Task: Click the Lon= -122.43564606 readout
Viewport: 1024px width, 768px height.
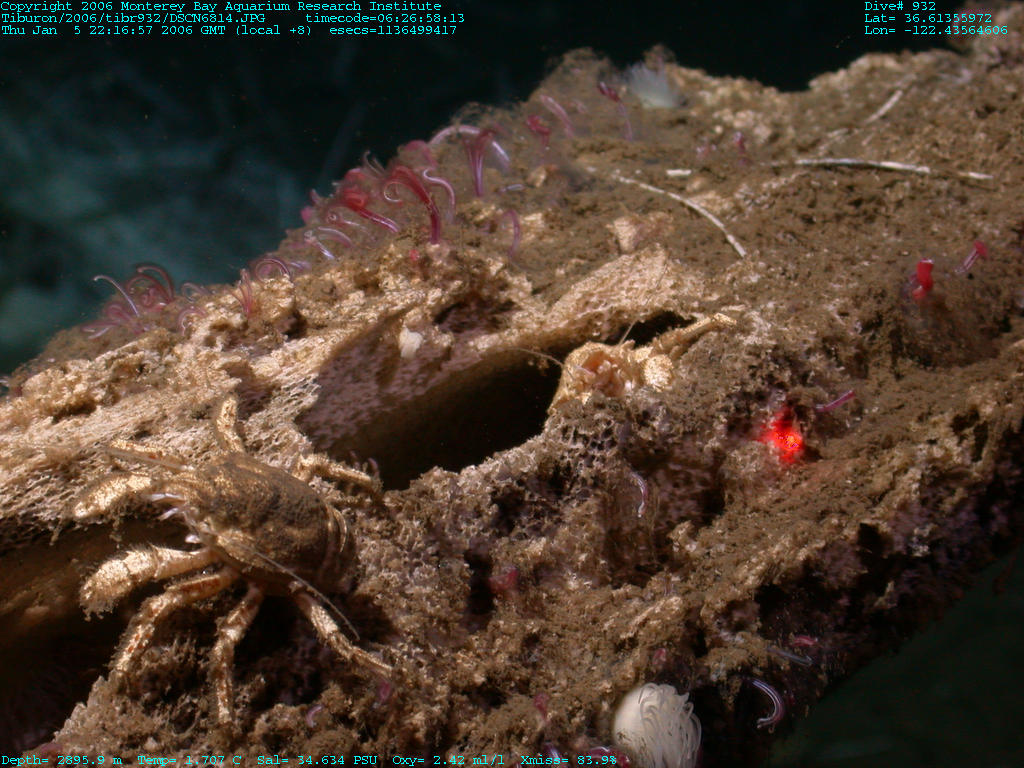Action: [936, 30]
